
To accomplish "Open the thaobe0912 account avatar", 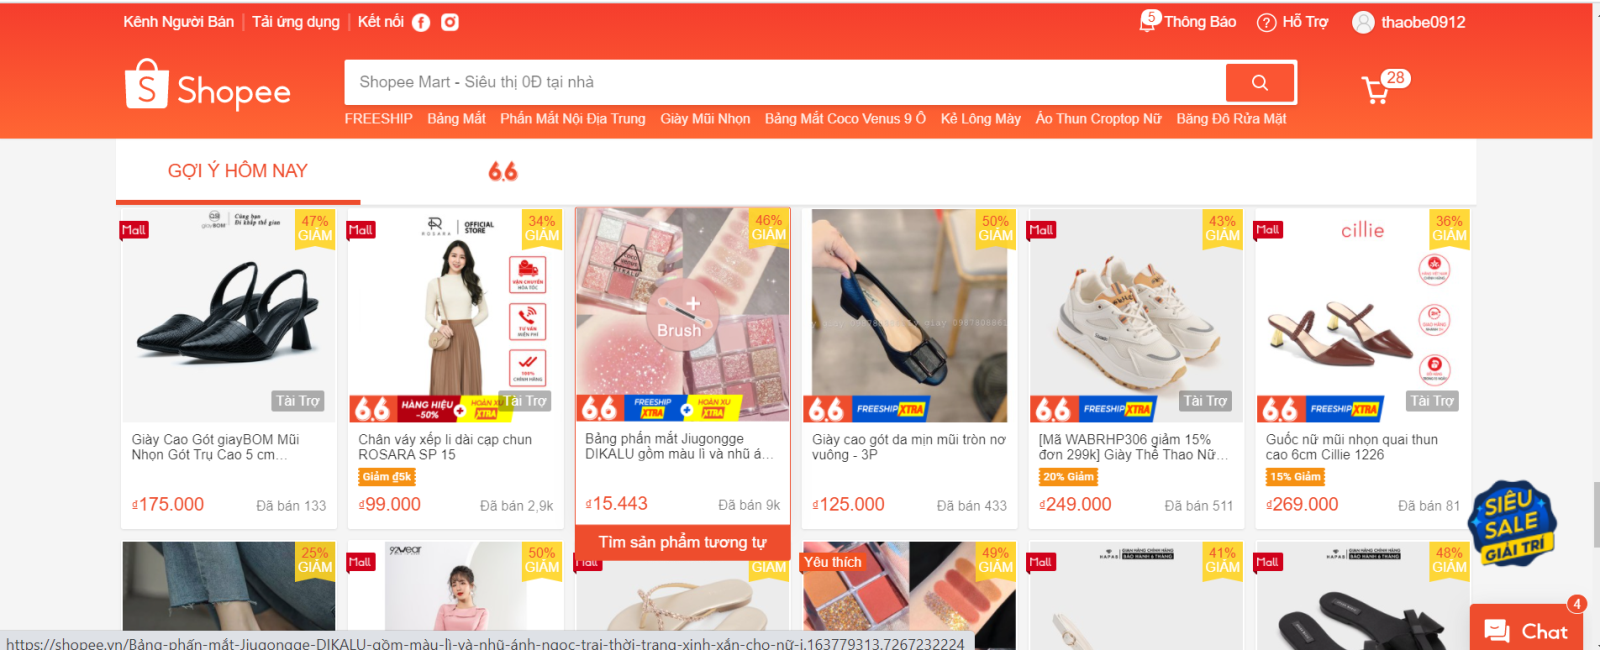I will (1363, 22).
